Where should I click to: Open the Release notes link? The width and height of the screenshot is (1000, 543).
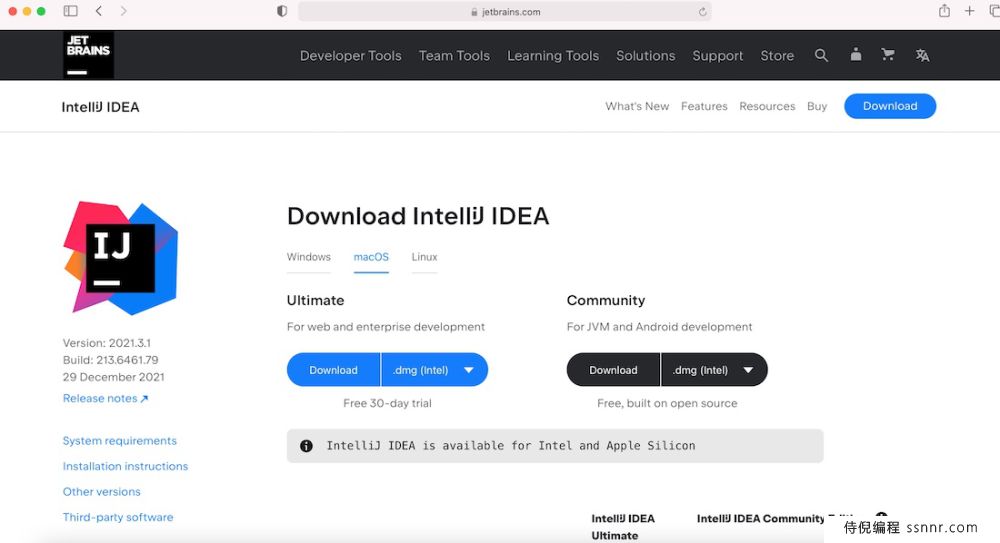coord(100,398)
